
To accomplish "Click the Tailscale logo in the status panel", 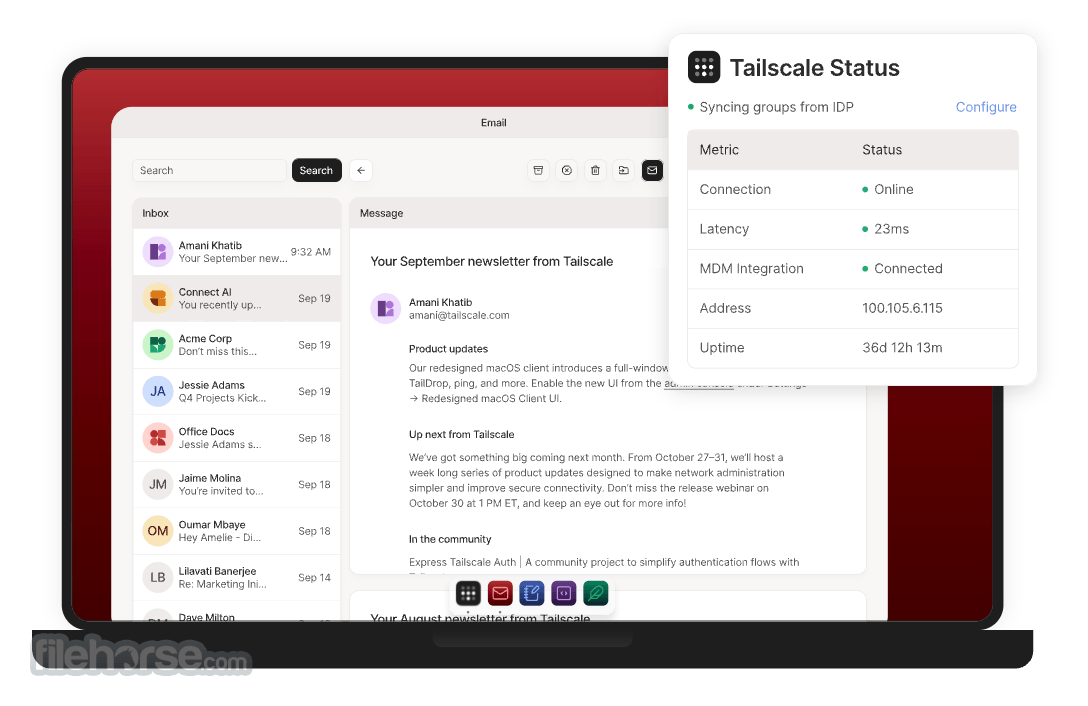I will [704, 67].
